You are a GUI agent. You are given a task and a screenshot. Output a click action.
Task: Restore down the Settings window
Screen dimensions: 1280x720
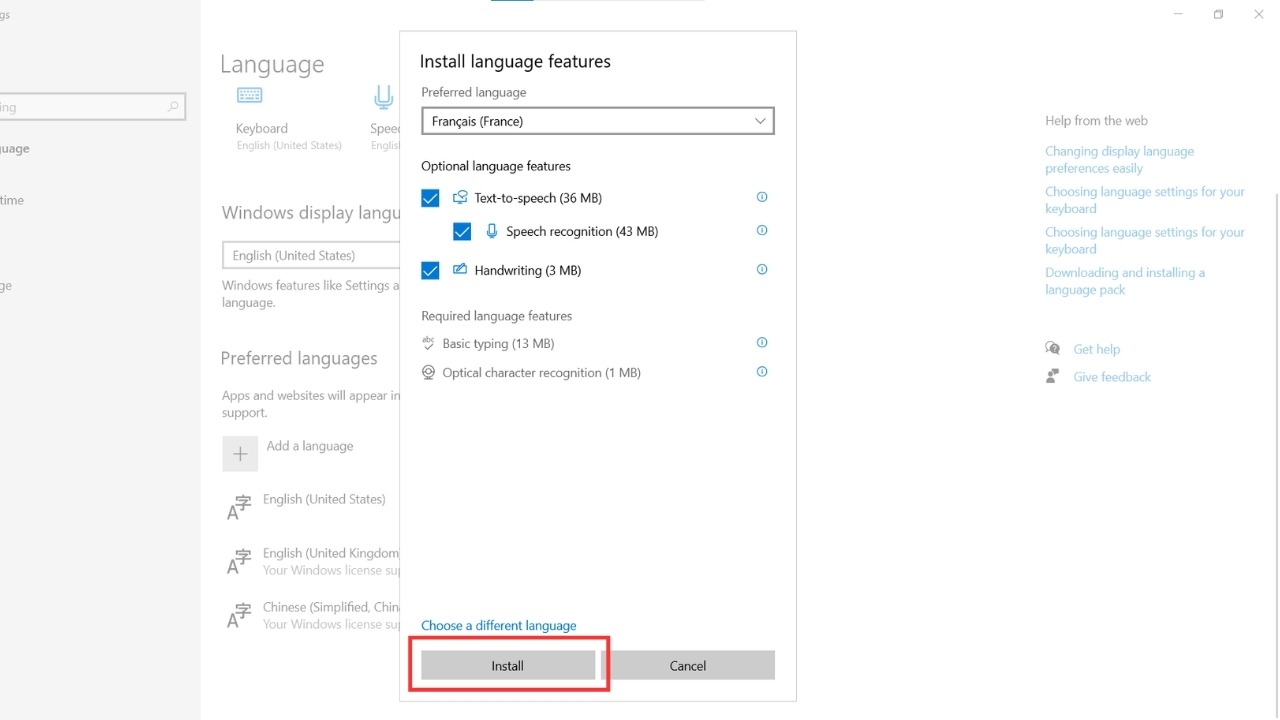1218,14
